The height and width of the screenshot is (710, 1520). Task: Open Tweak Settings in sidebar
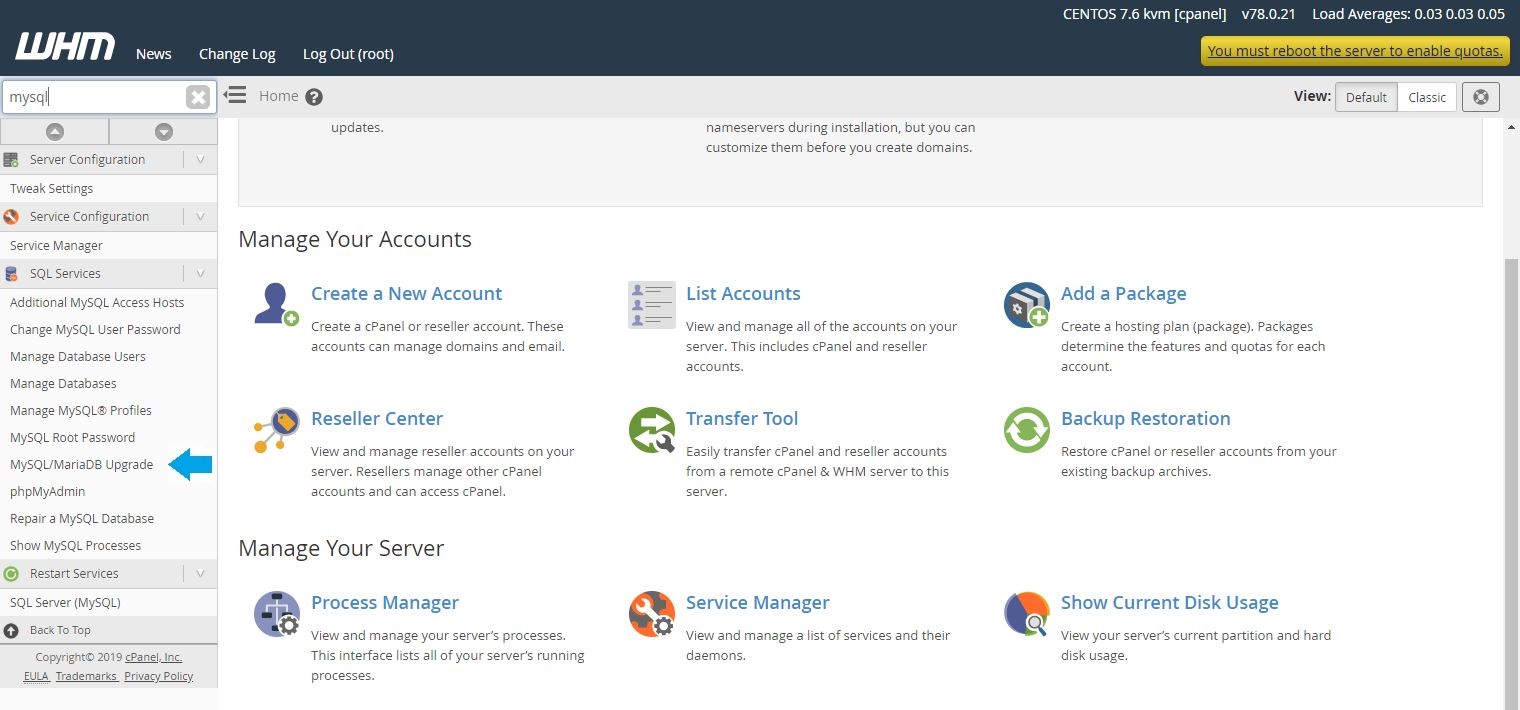51,189
